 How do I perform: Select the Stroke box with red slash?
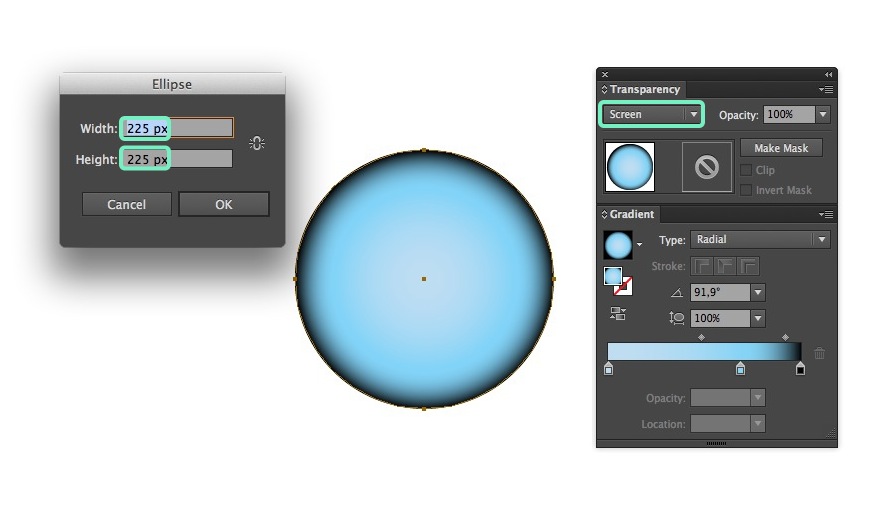pos(623,287)
